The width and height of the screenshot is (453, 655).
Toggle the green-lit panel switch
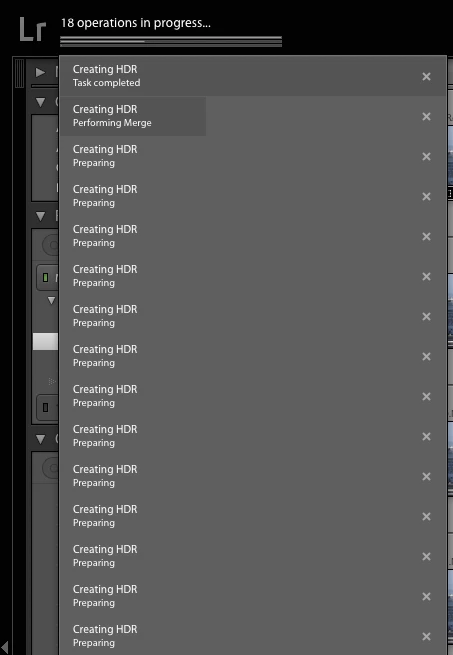46,277
